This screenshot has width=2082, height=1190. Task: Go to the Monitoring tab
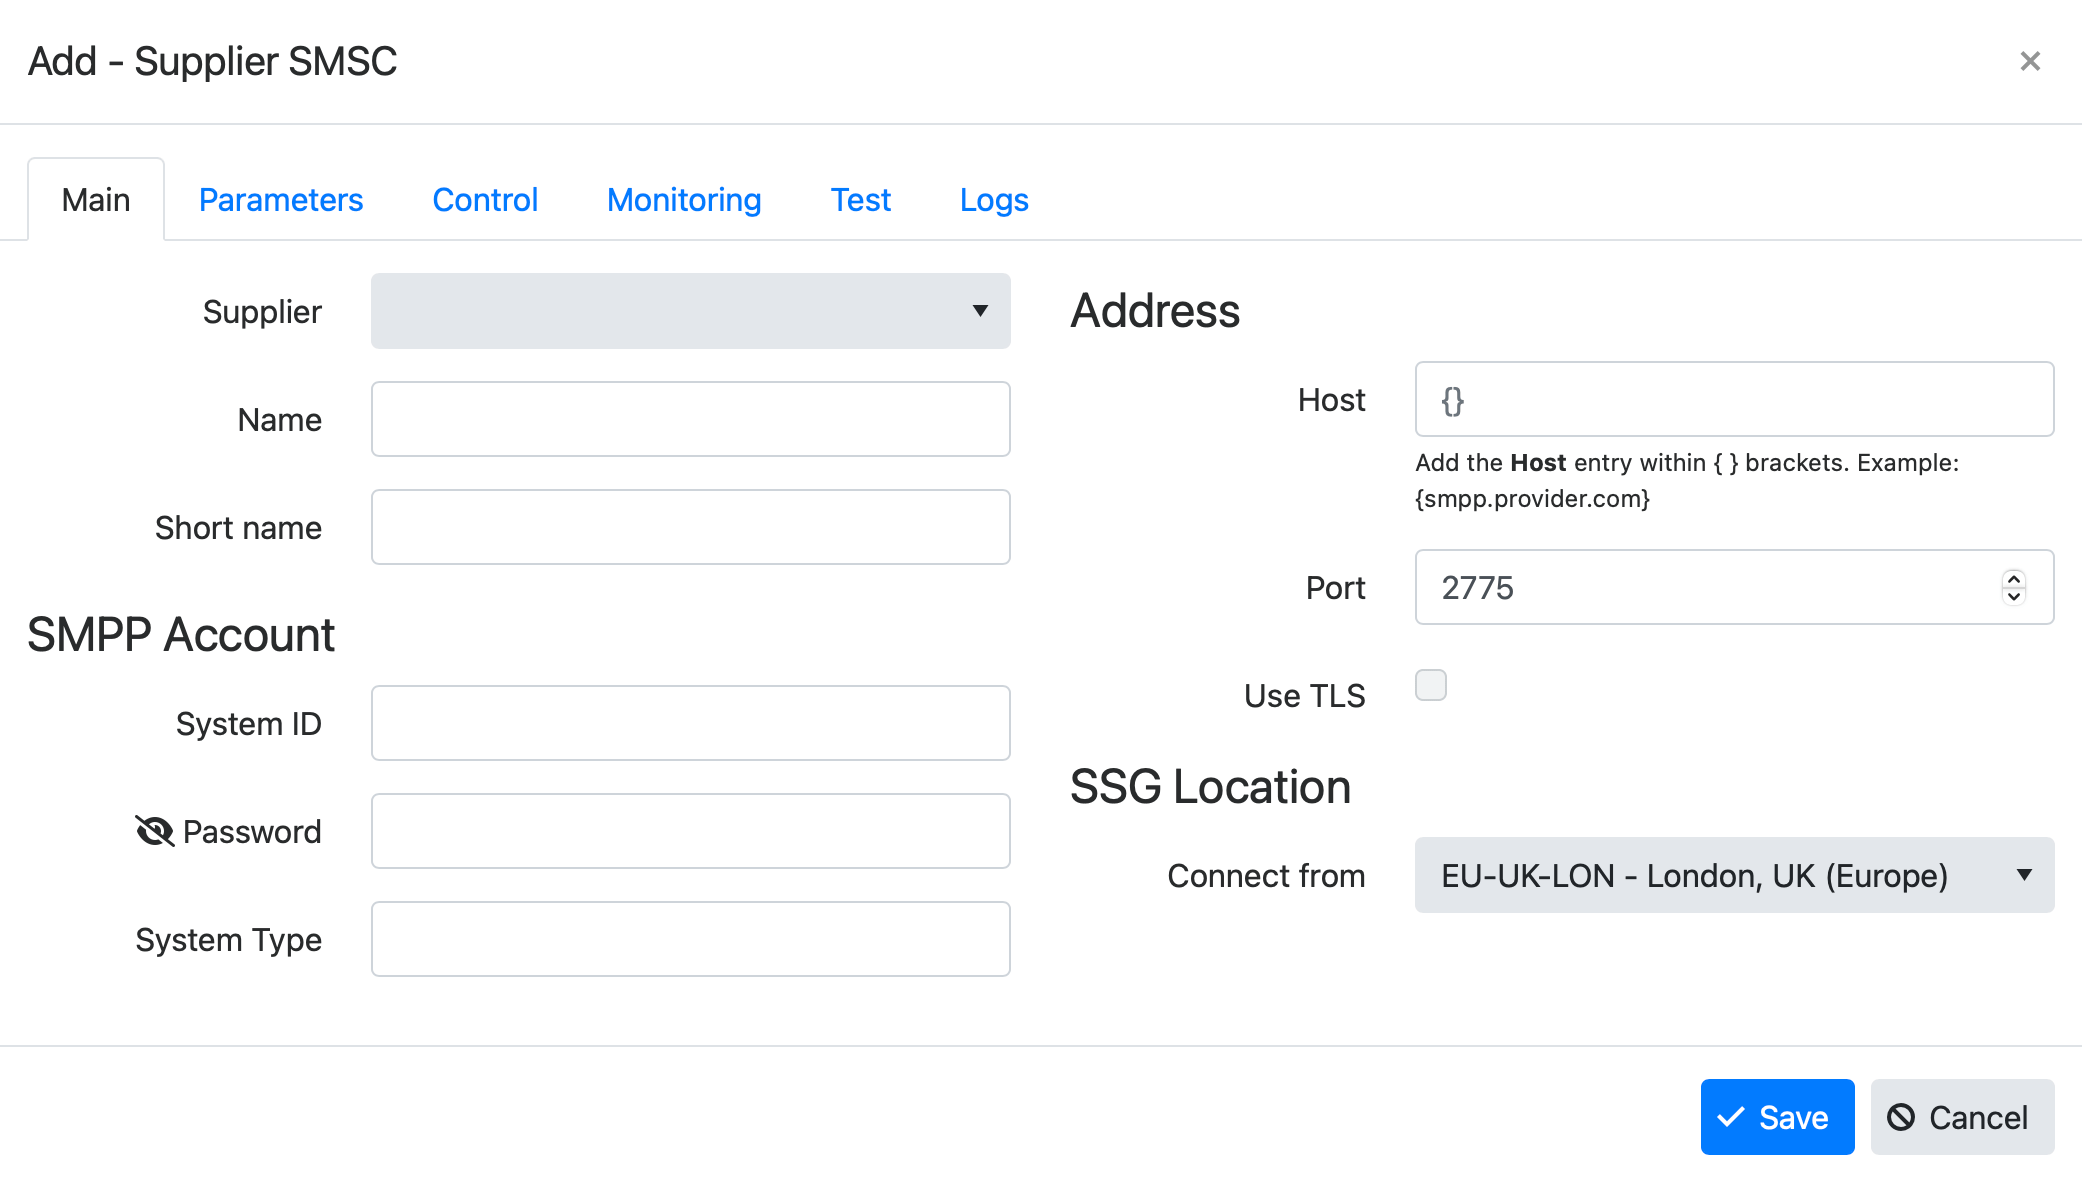(x=684, y=200)
